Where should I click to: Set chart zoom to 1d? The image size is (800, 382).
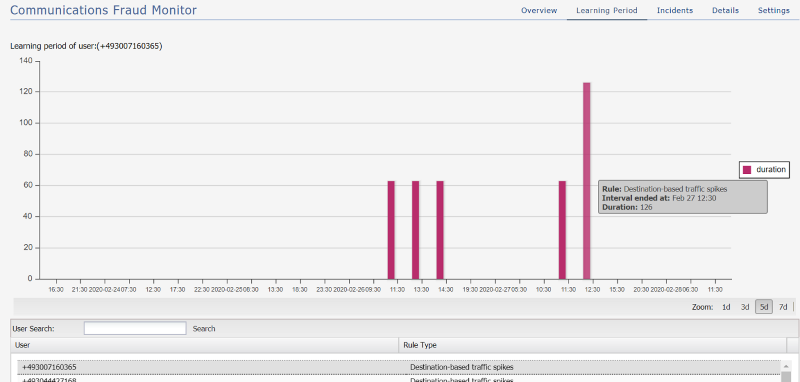(726, 307)
